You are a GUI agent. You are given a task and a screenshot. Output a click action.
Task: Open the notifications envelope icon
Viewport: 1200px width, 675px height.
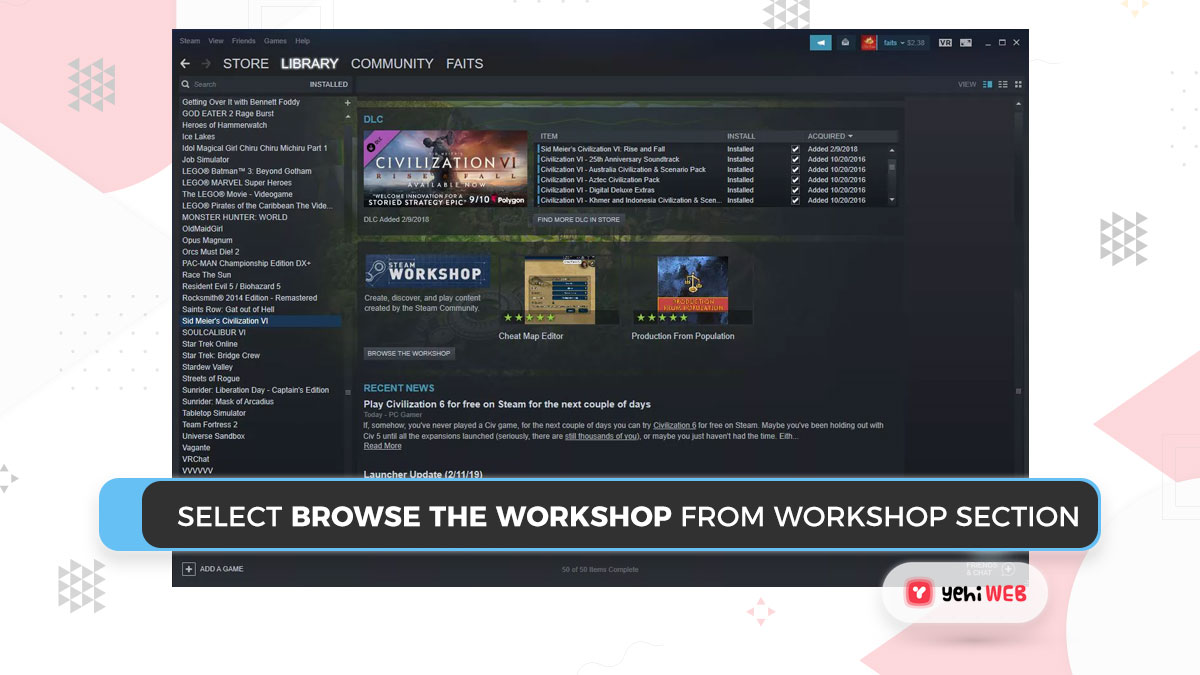845,42
